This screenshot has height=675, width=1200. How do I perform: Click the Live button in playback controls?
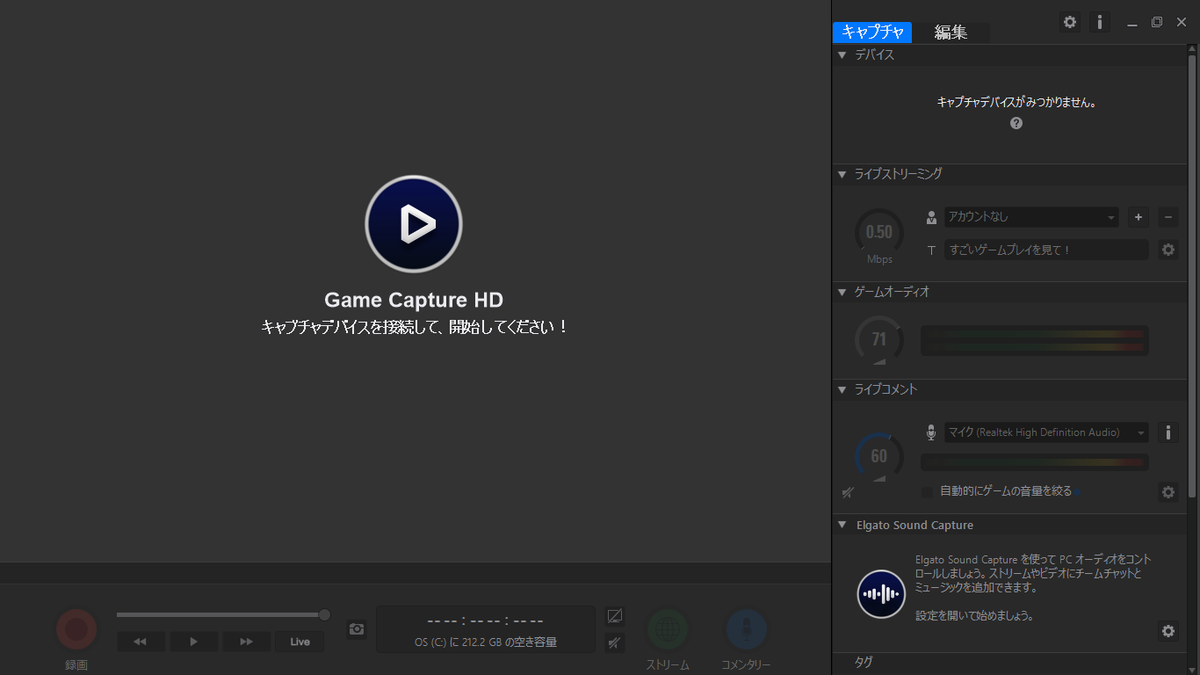click(300, 642)
